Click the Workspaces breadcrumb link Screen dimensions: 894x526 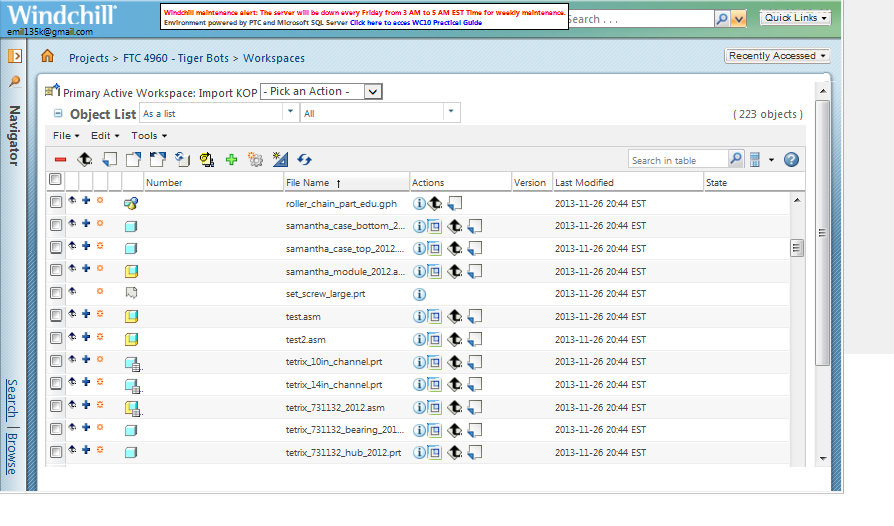coord(274,58)
